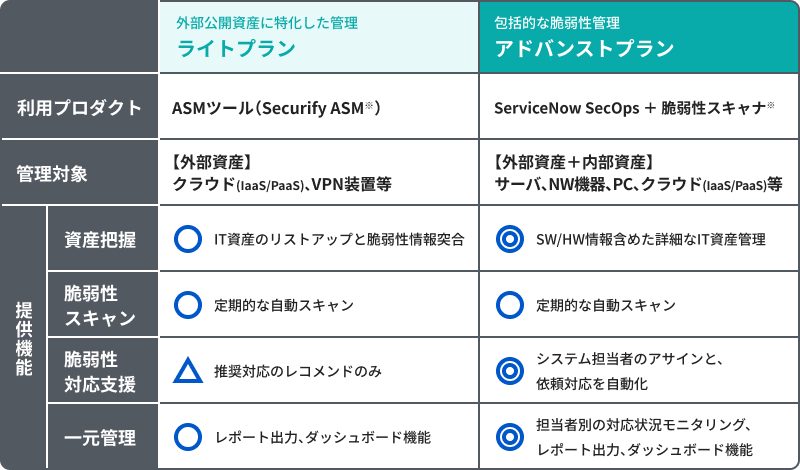Click the circle icon for アドバンストプラン 定期的な自動スキャン

(x=510, y=305)
